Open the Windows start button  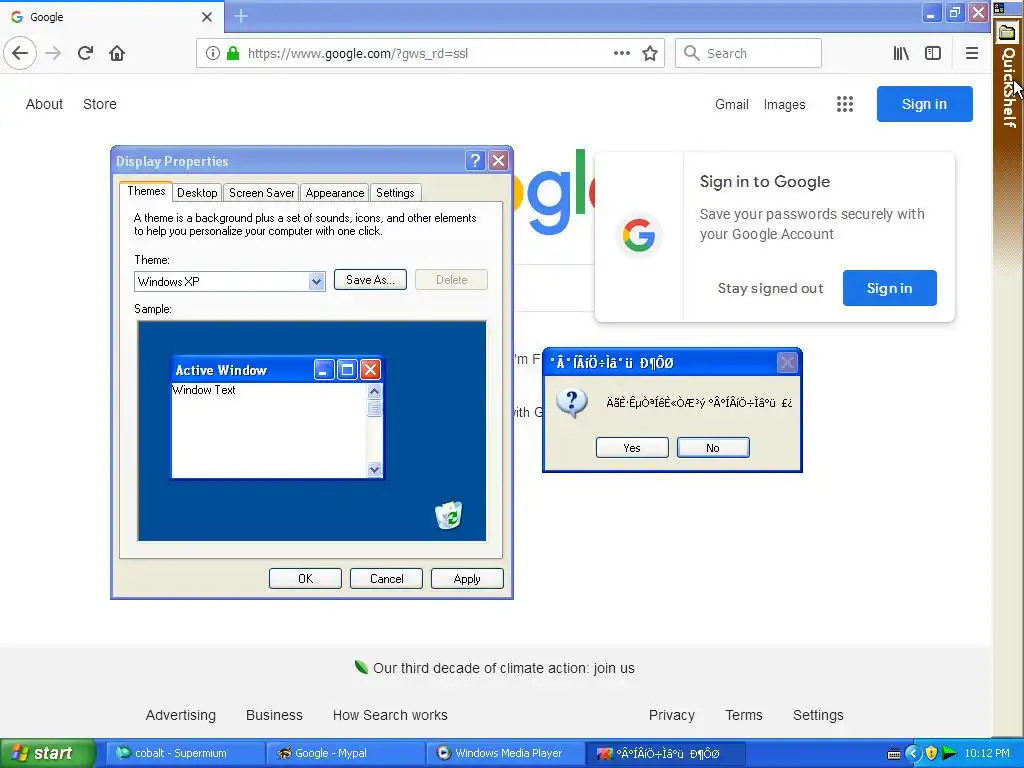pyautogui.click(x=48, y=753)
